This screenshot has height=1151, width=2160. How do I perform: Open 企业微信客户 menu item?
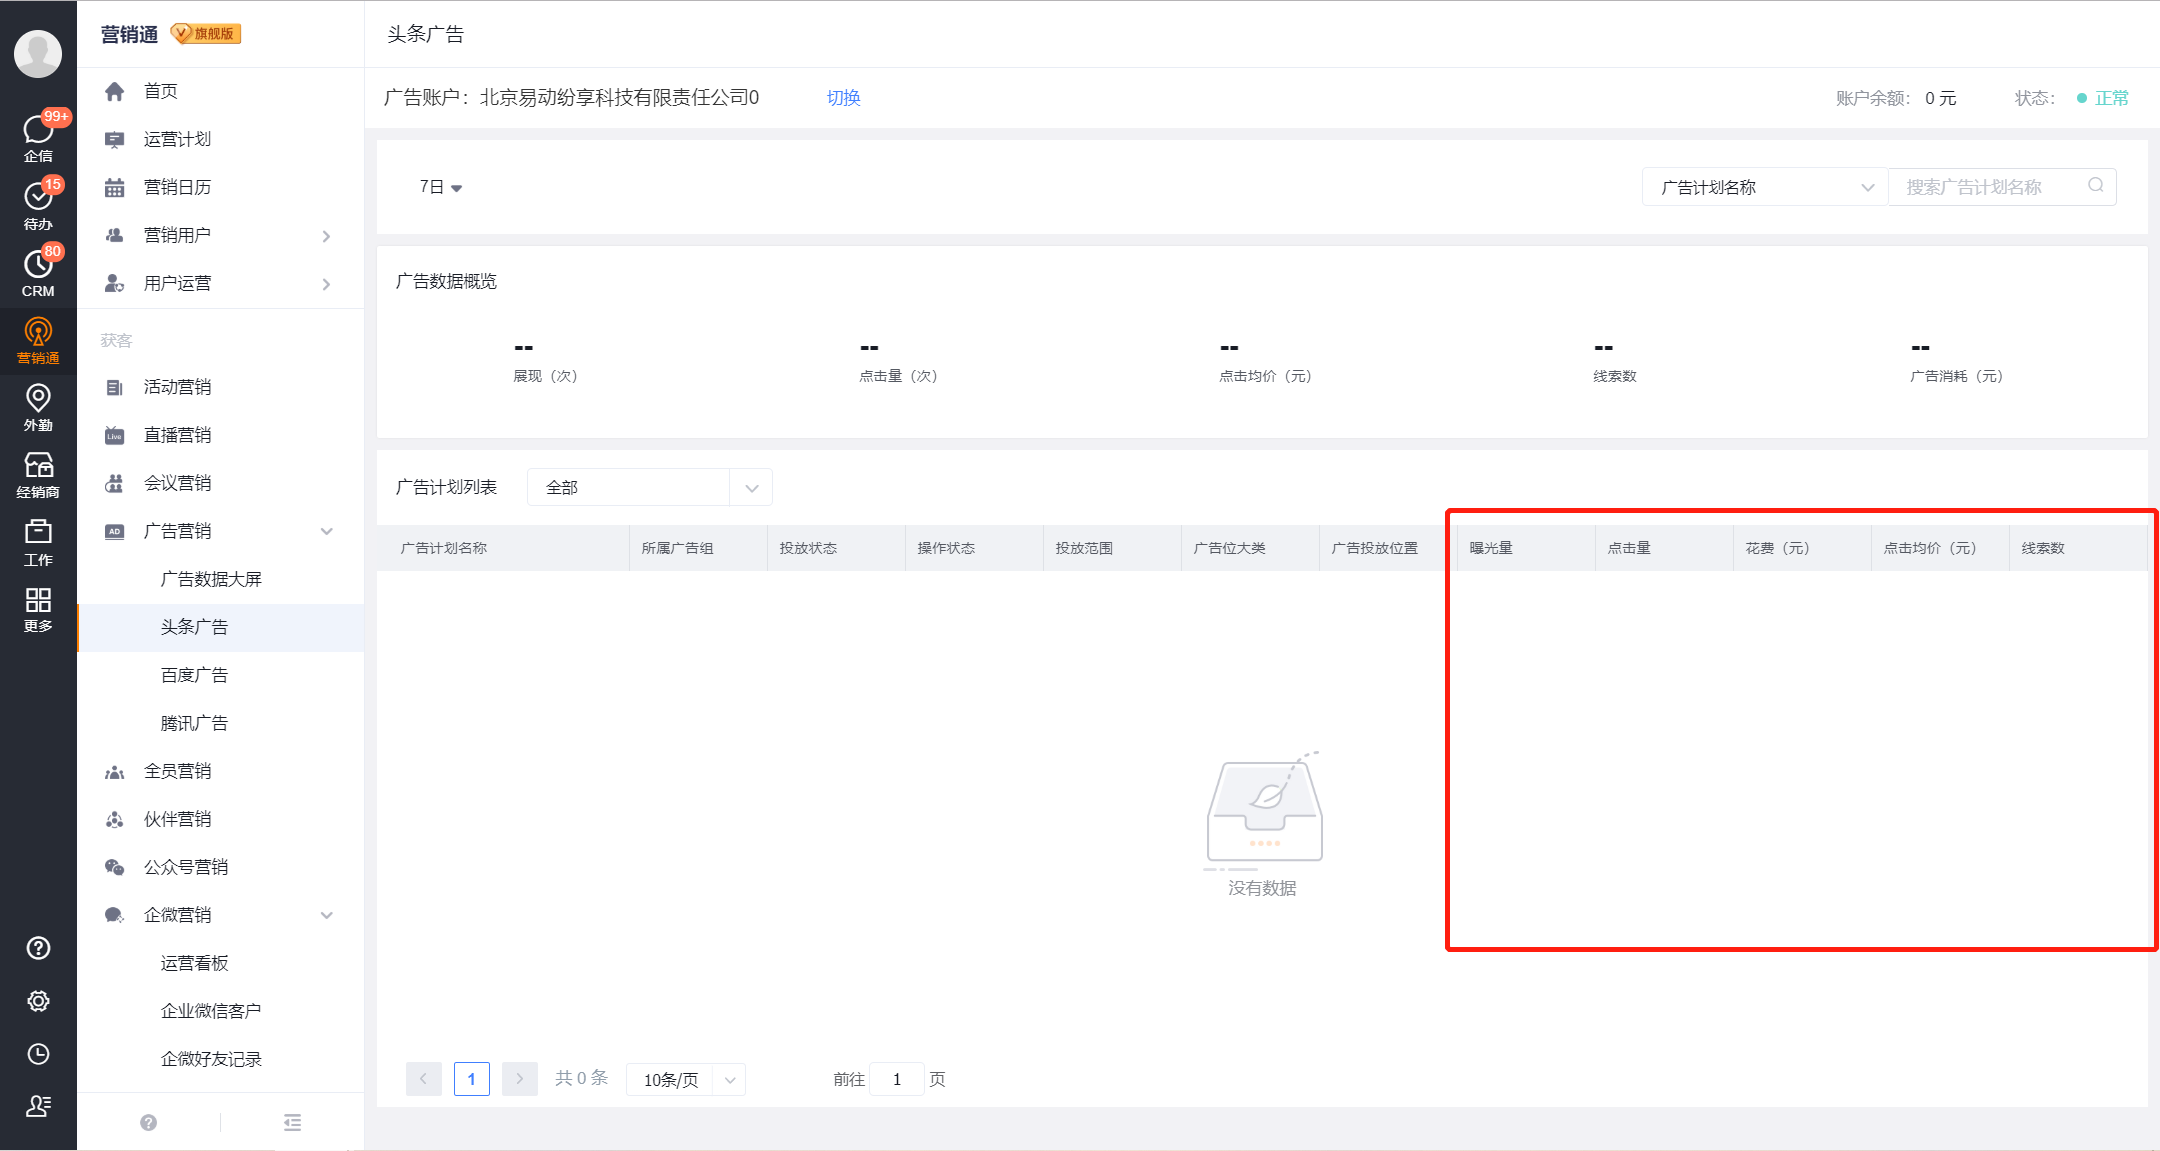click(211, 1011)
